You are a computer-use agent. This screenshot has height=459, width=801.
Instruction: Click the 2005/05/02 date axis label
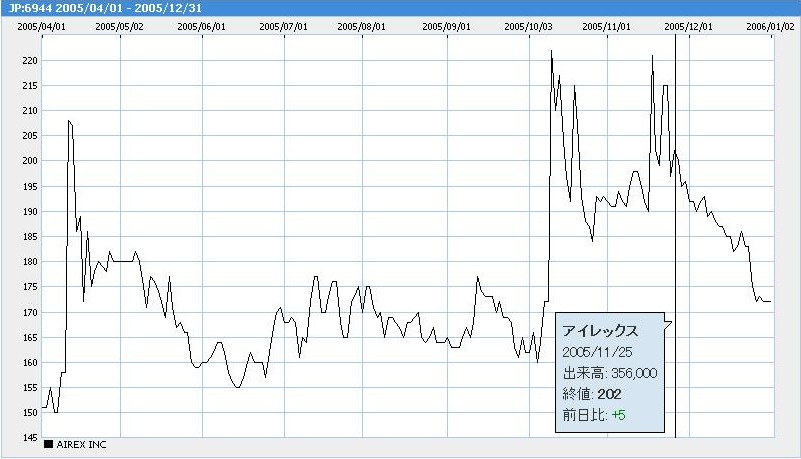pos(120,27)
